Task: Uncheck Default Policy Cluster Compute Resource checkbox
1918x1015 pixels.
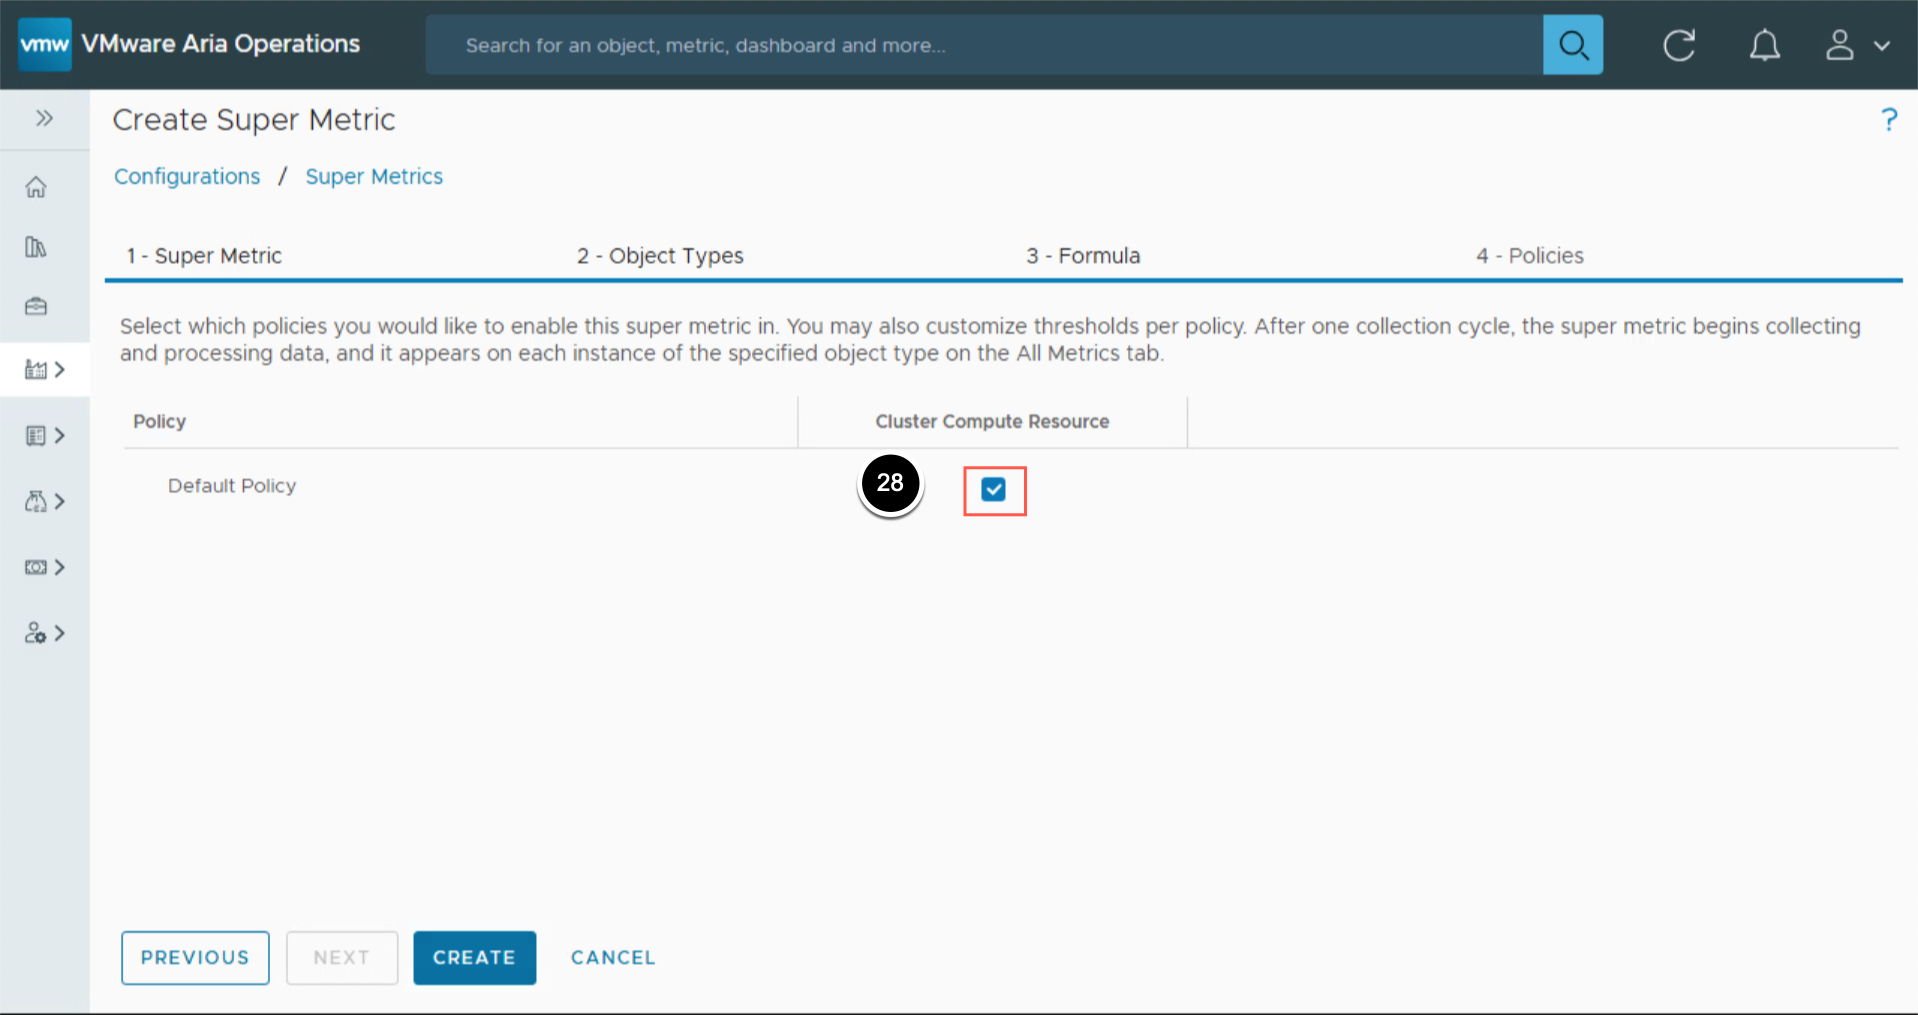Action: pos(993,489)
